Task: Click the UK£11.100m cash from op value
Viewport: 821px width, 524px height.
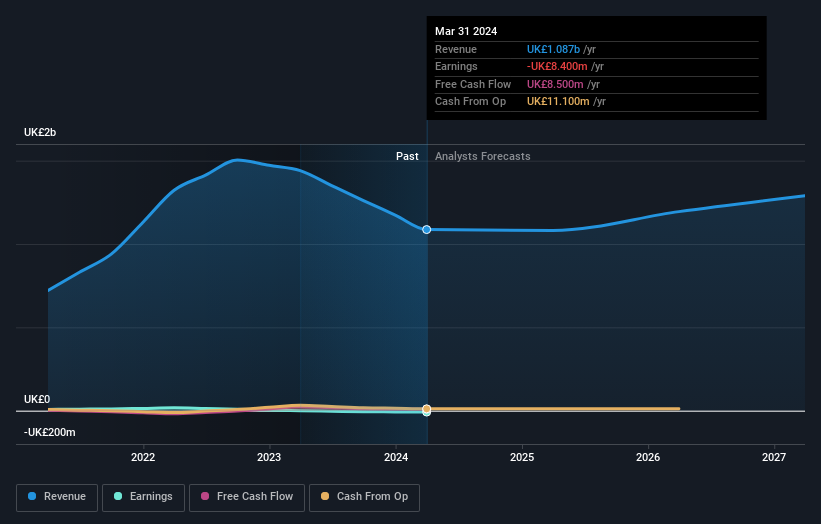Action: click(x=558, y=102)
